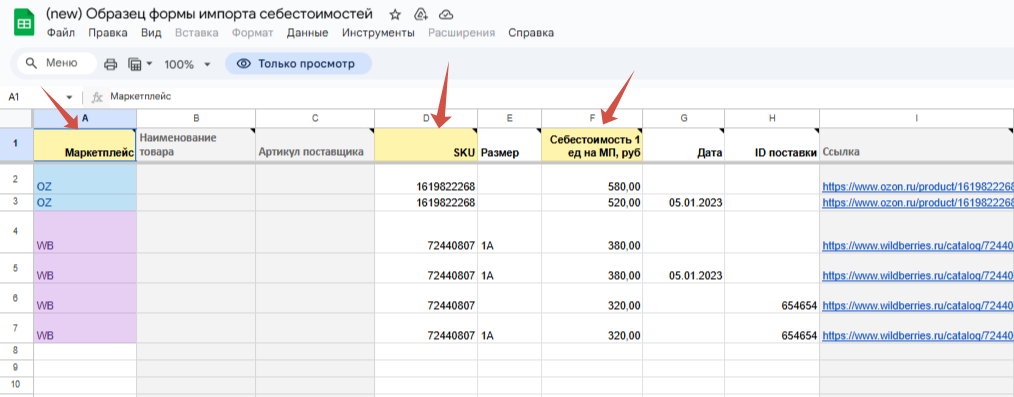Screen dimensions: 1014x397
Task: Click the add to Drive icon
Action: pos(421,14)
